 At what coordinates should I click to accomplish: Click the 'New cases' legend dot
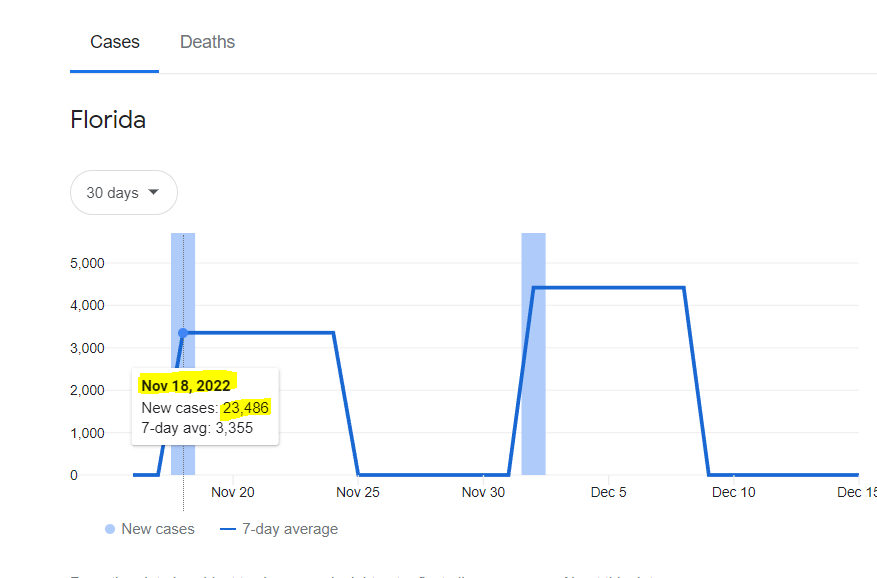110,529
